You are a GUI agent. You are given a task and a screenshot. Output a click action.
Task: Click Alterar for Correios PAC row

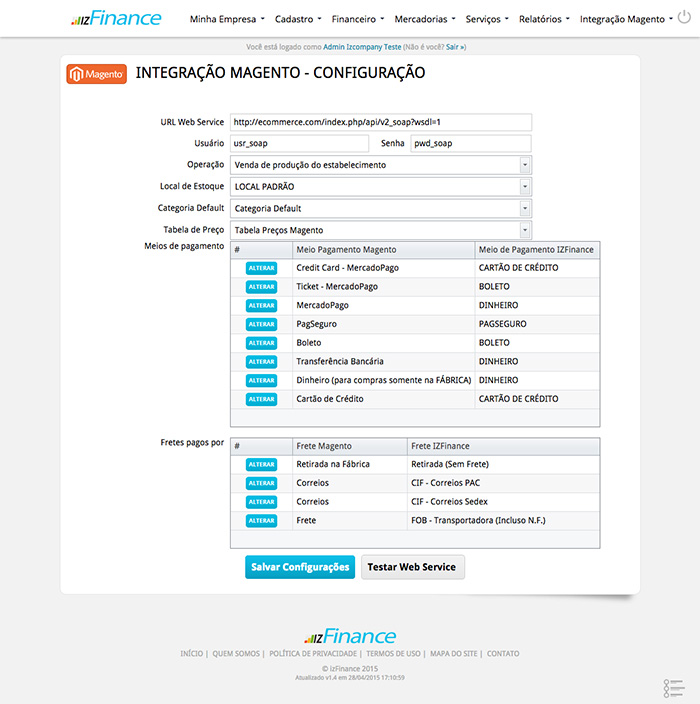tap(261, 483)
